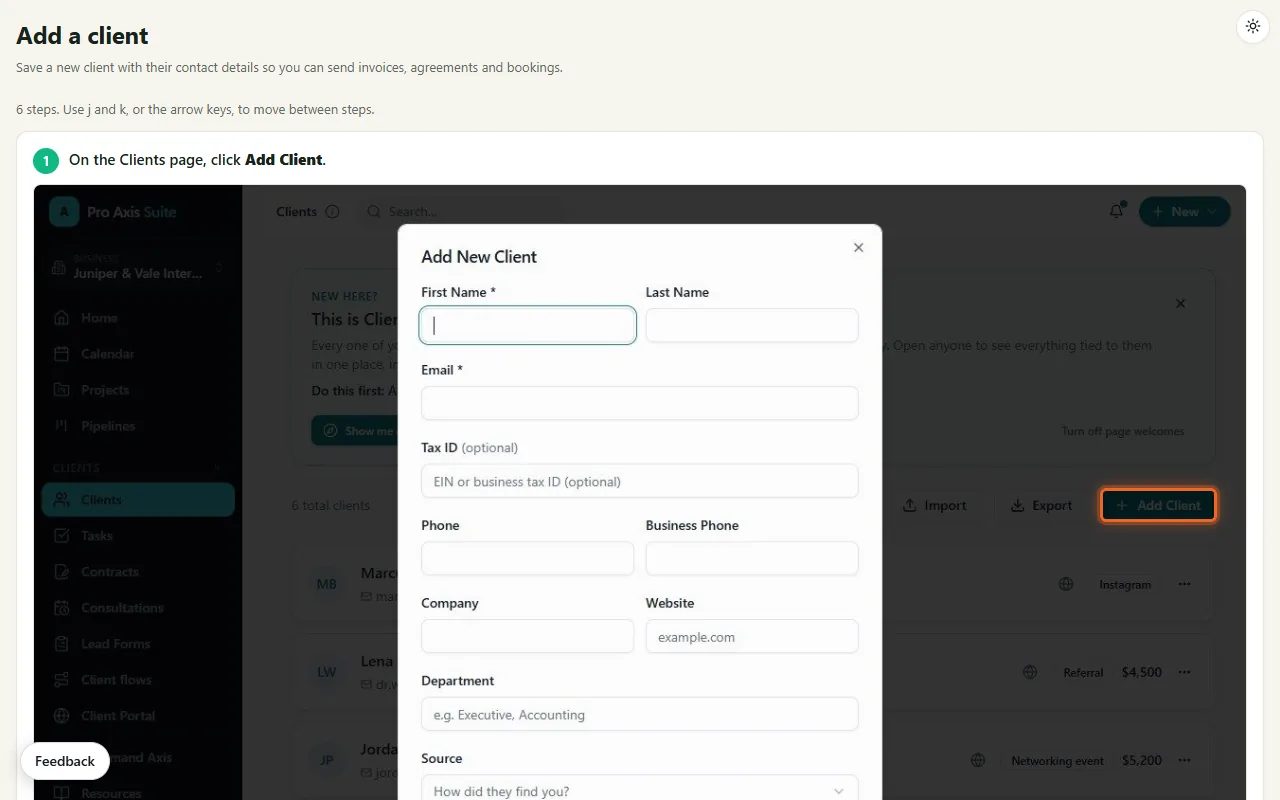
Task: Open Home in the sidebar
Action: point(138,318)
